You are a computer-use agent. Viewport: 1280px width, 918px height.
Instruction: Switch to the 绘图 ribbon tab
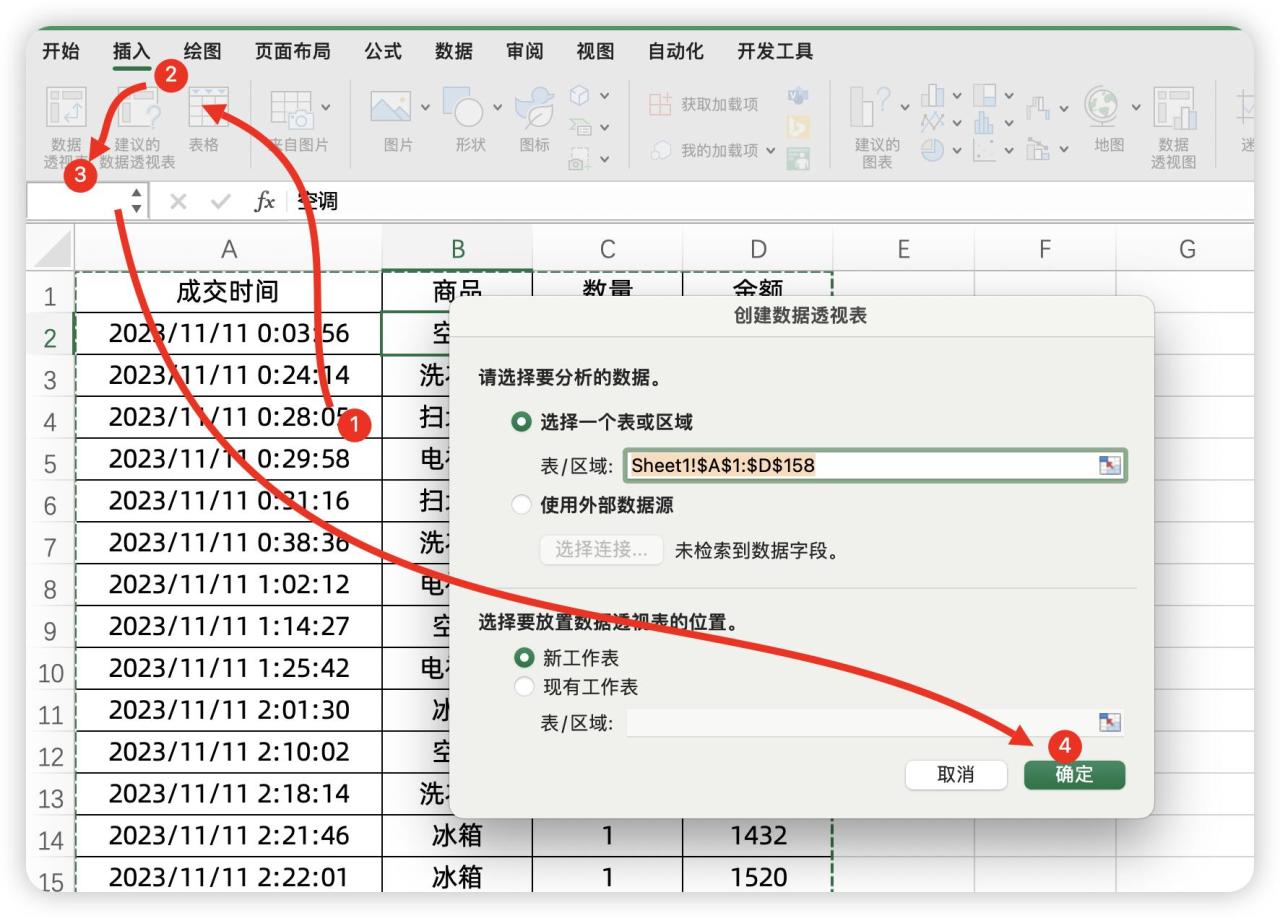pos(203,51)
